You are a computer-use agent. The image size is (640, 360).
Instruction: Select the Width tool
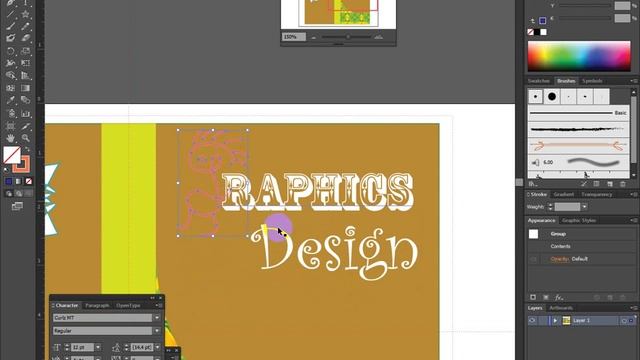[11, 63]
